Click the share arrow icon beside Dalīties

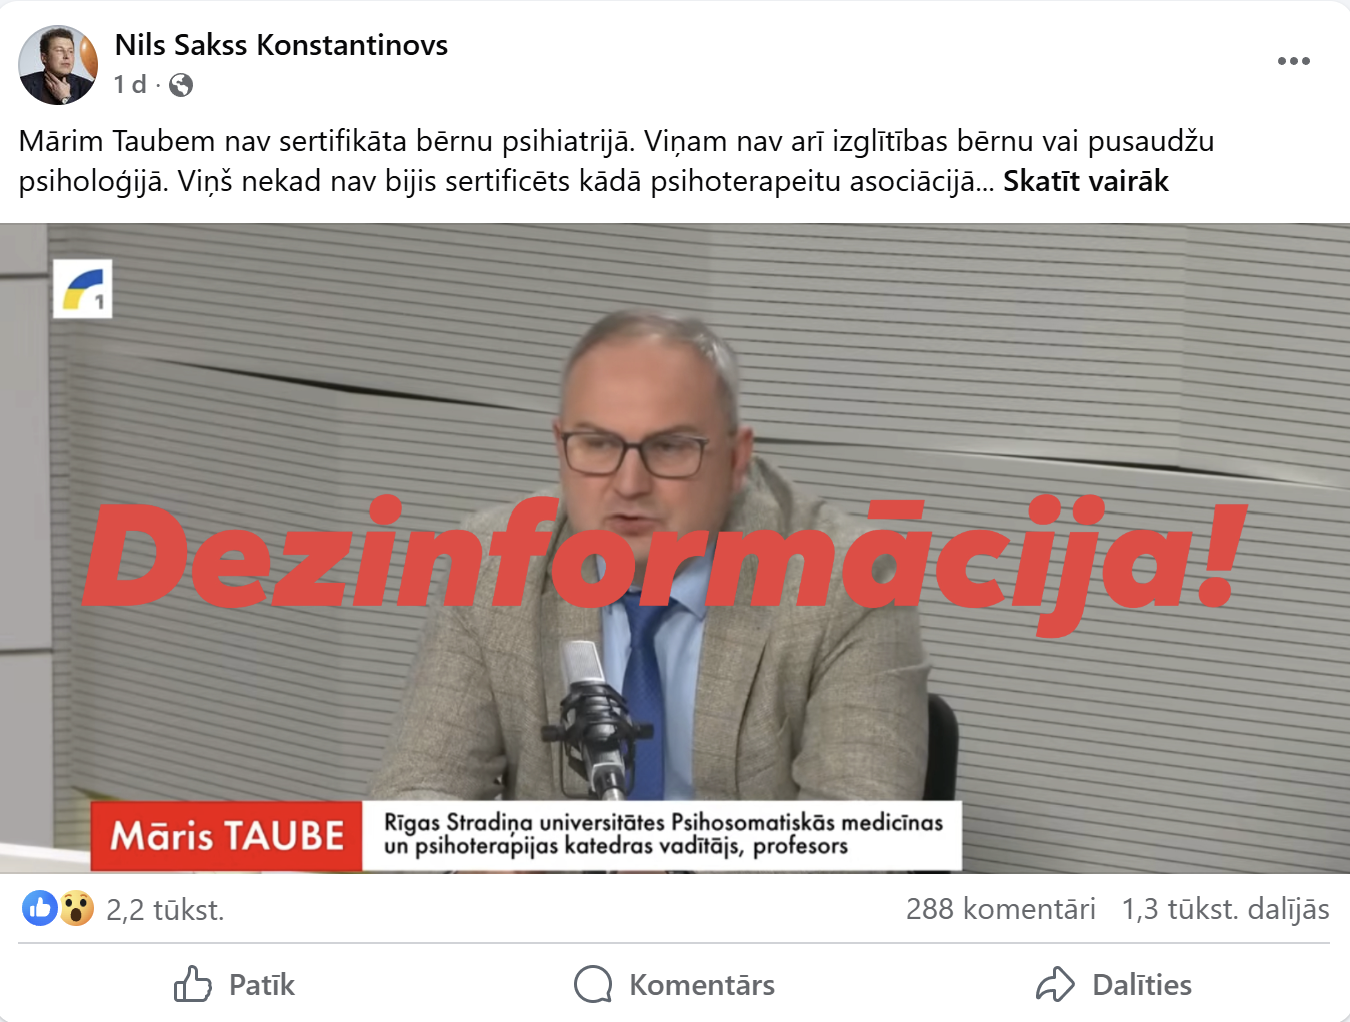tap(1055, 984)
